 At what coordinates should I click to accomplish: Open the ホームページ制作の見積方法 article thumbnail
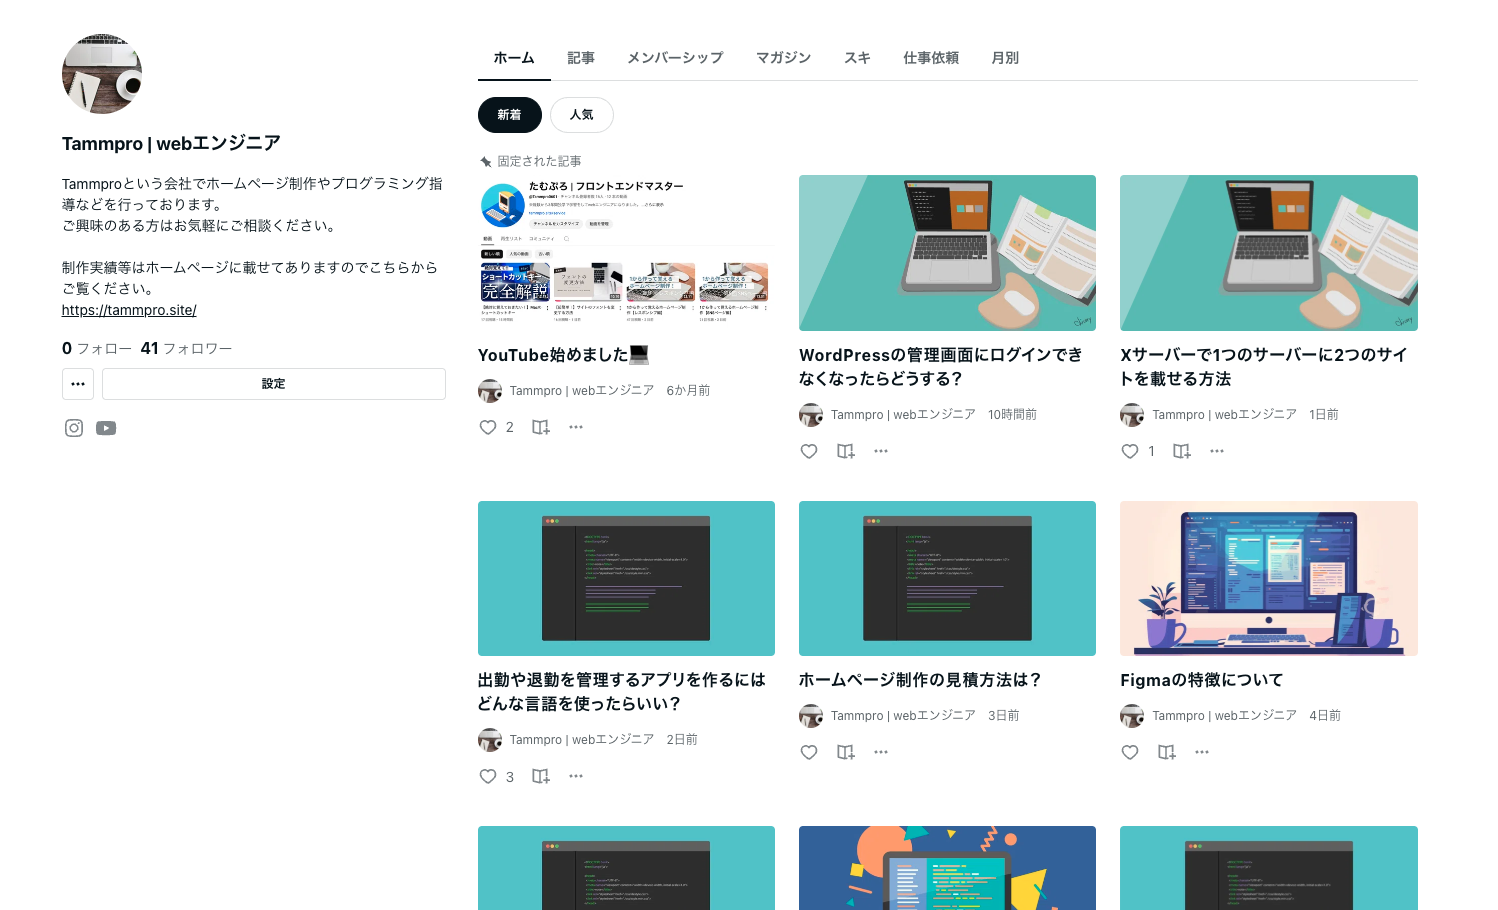pyautogui.click(x=947, y=578)
